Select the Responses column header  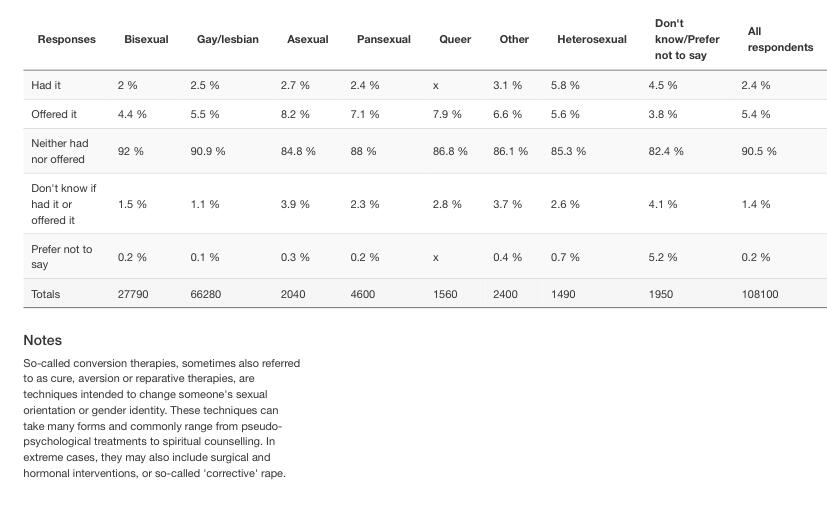coord(66,39)
